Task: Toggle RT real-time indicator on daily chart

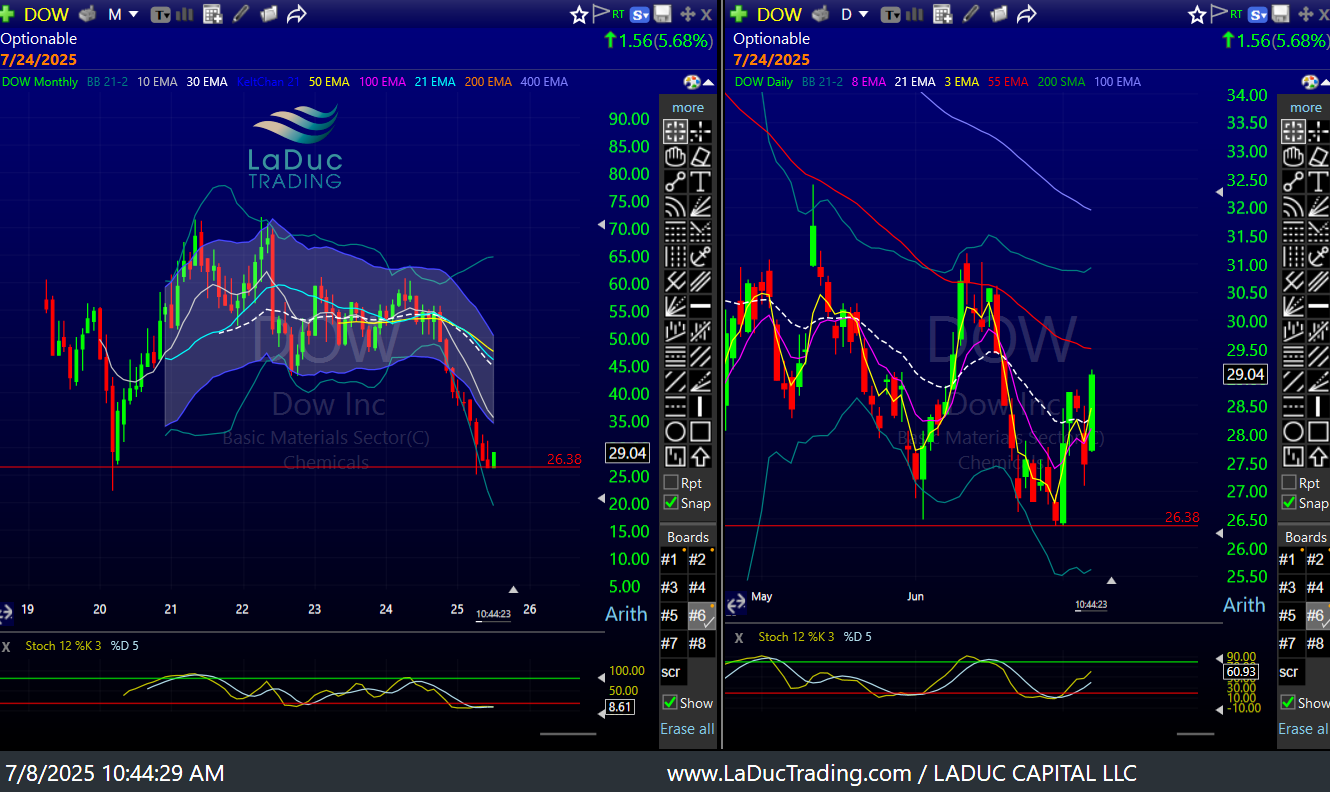Action: point(1238,14)
